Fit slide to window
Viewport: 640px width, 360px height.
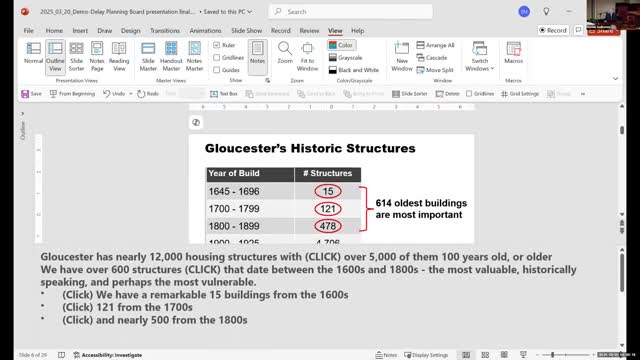(307, 56)
